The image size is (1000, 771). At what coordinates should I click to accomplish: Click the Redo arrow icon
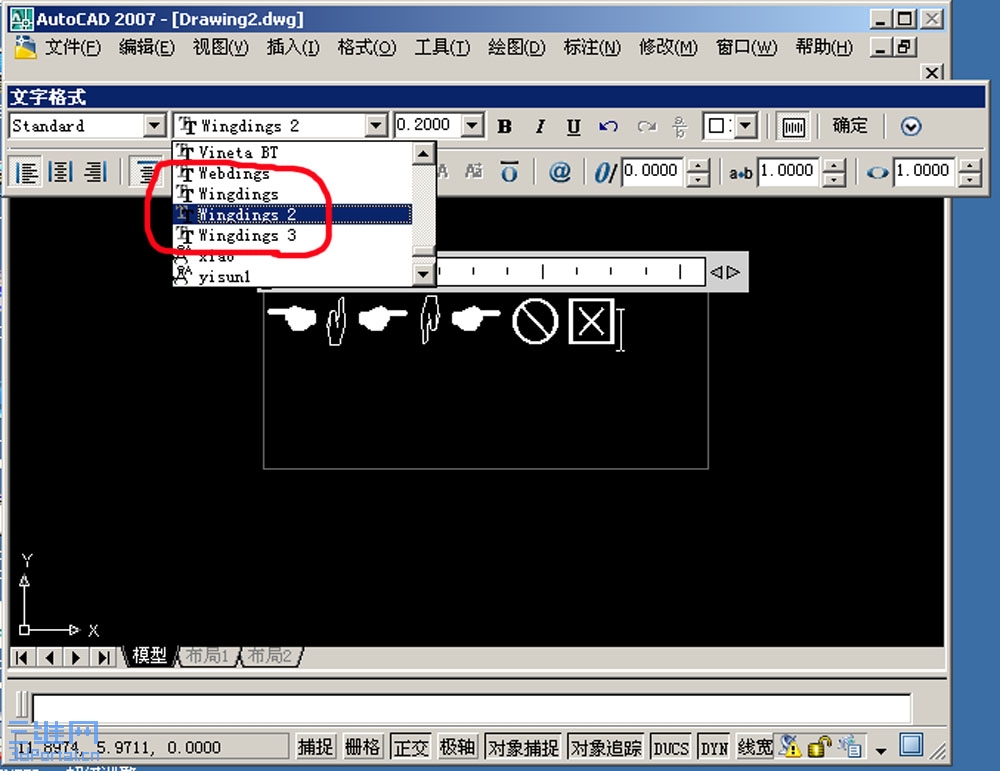(647, 126)
